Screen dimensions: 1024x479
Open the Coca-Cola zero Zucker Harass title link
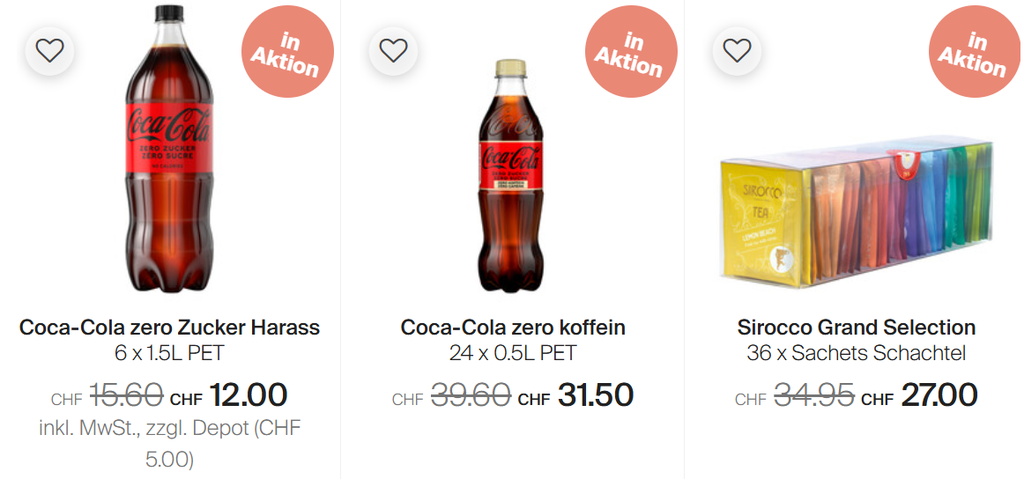click(x=169, y=327)
